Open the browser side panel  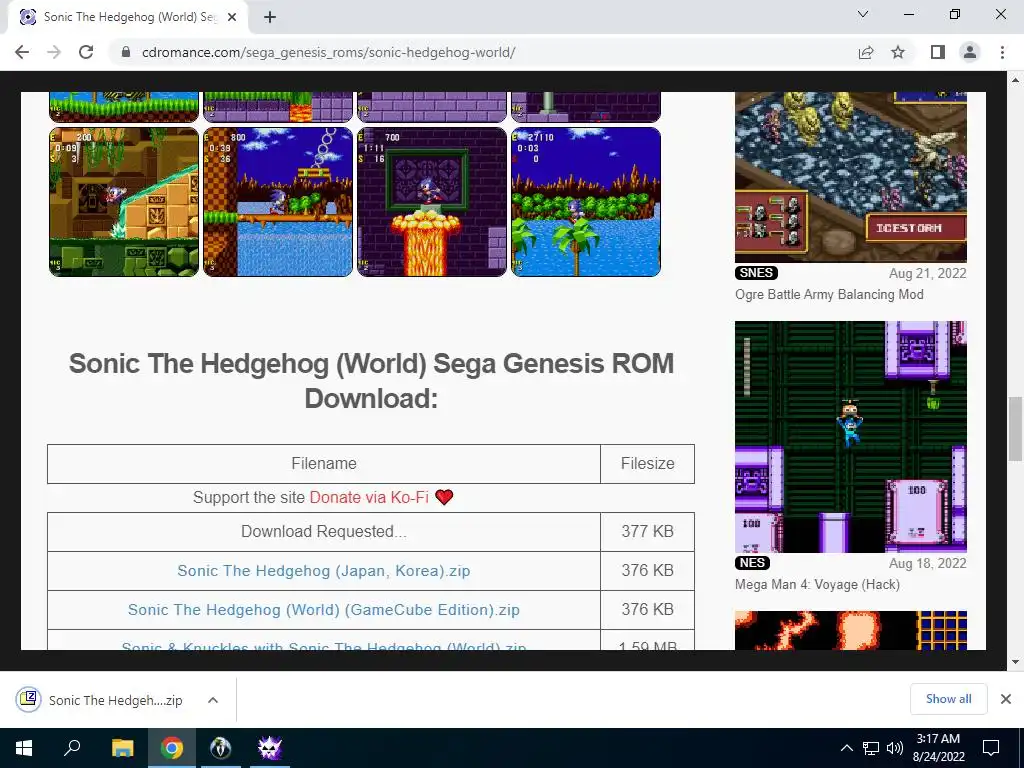(x=938, y=52)
